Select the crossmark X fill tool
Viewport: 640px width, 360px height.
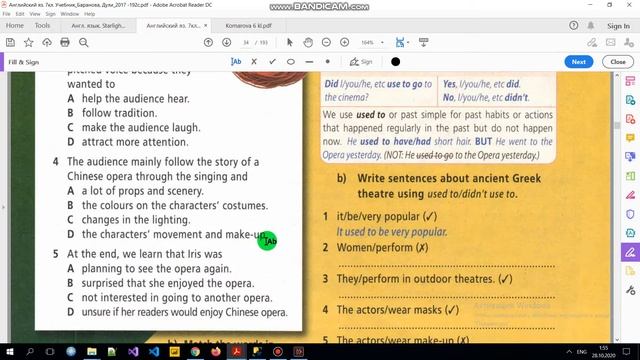tap(254, 62)
